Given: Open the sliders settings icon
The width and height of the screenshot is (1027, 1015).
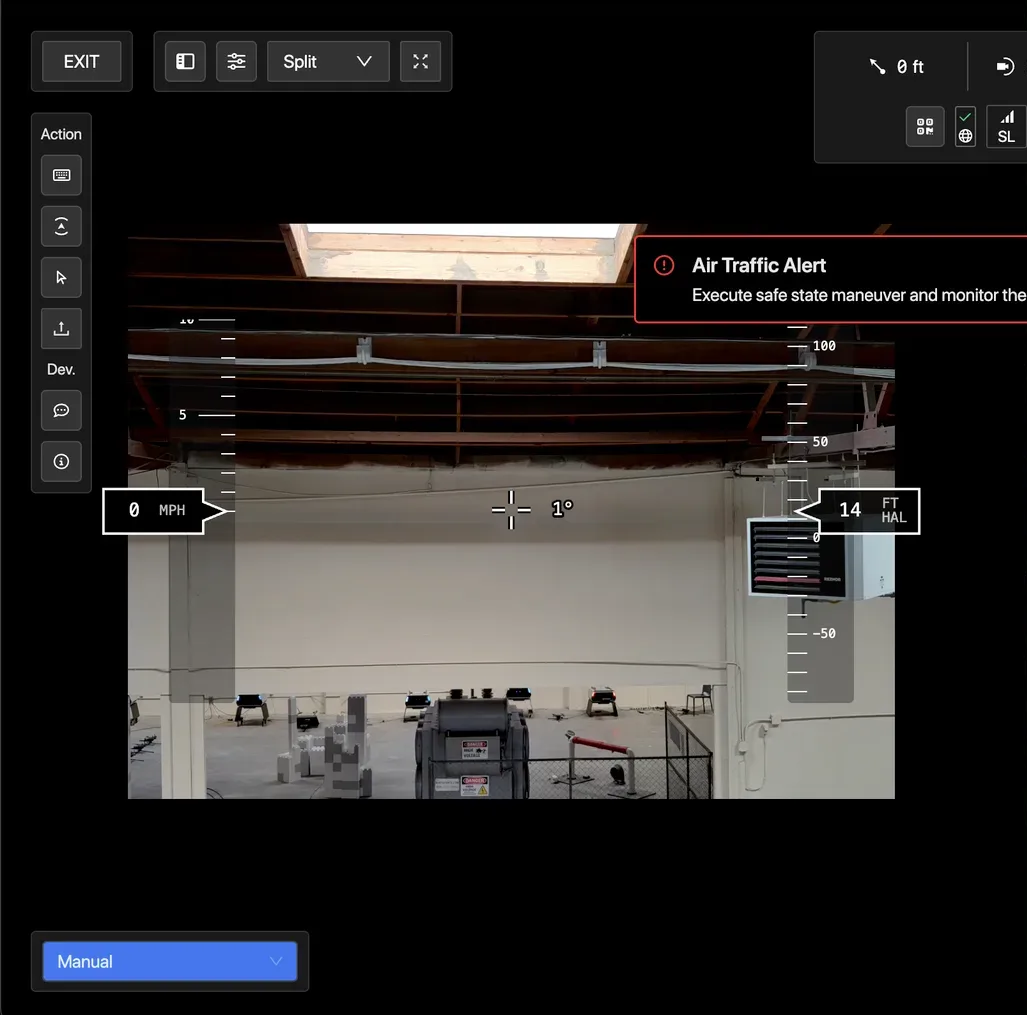Looking at the screenshot, I should point(236,62).
